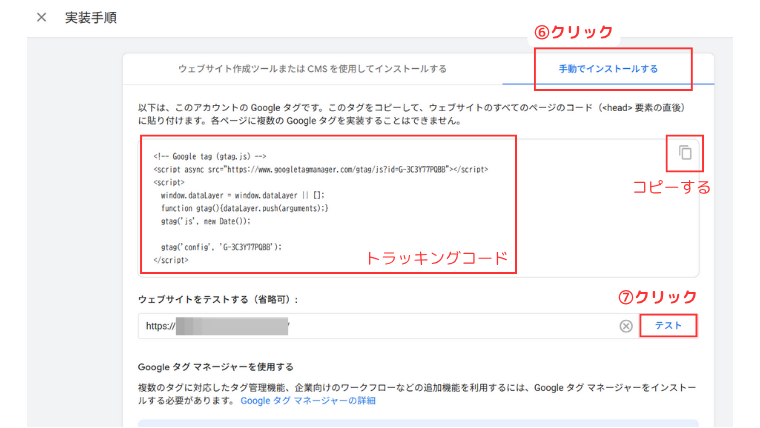Click the ウェブサイトをテストする（省略可） label
This screenshot has width=760, height=428.
pos(218,300)
